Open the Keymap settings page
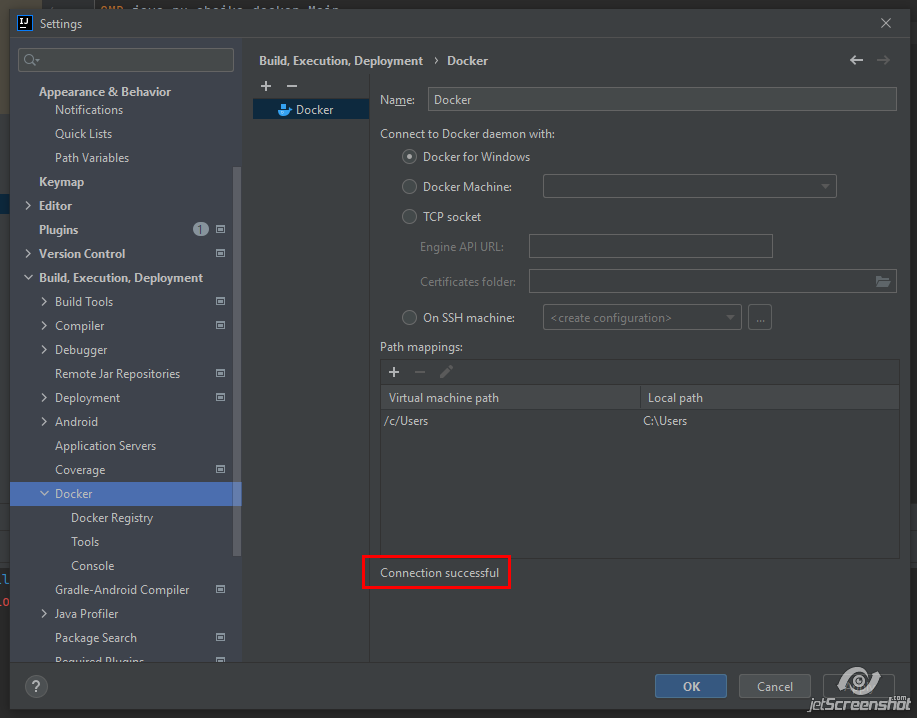This screenshot has height=718, width=917. click(x=61, y=182)
